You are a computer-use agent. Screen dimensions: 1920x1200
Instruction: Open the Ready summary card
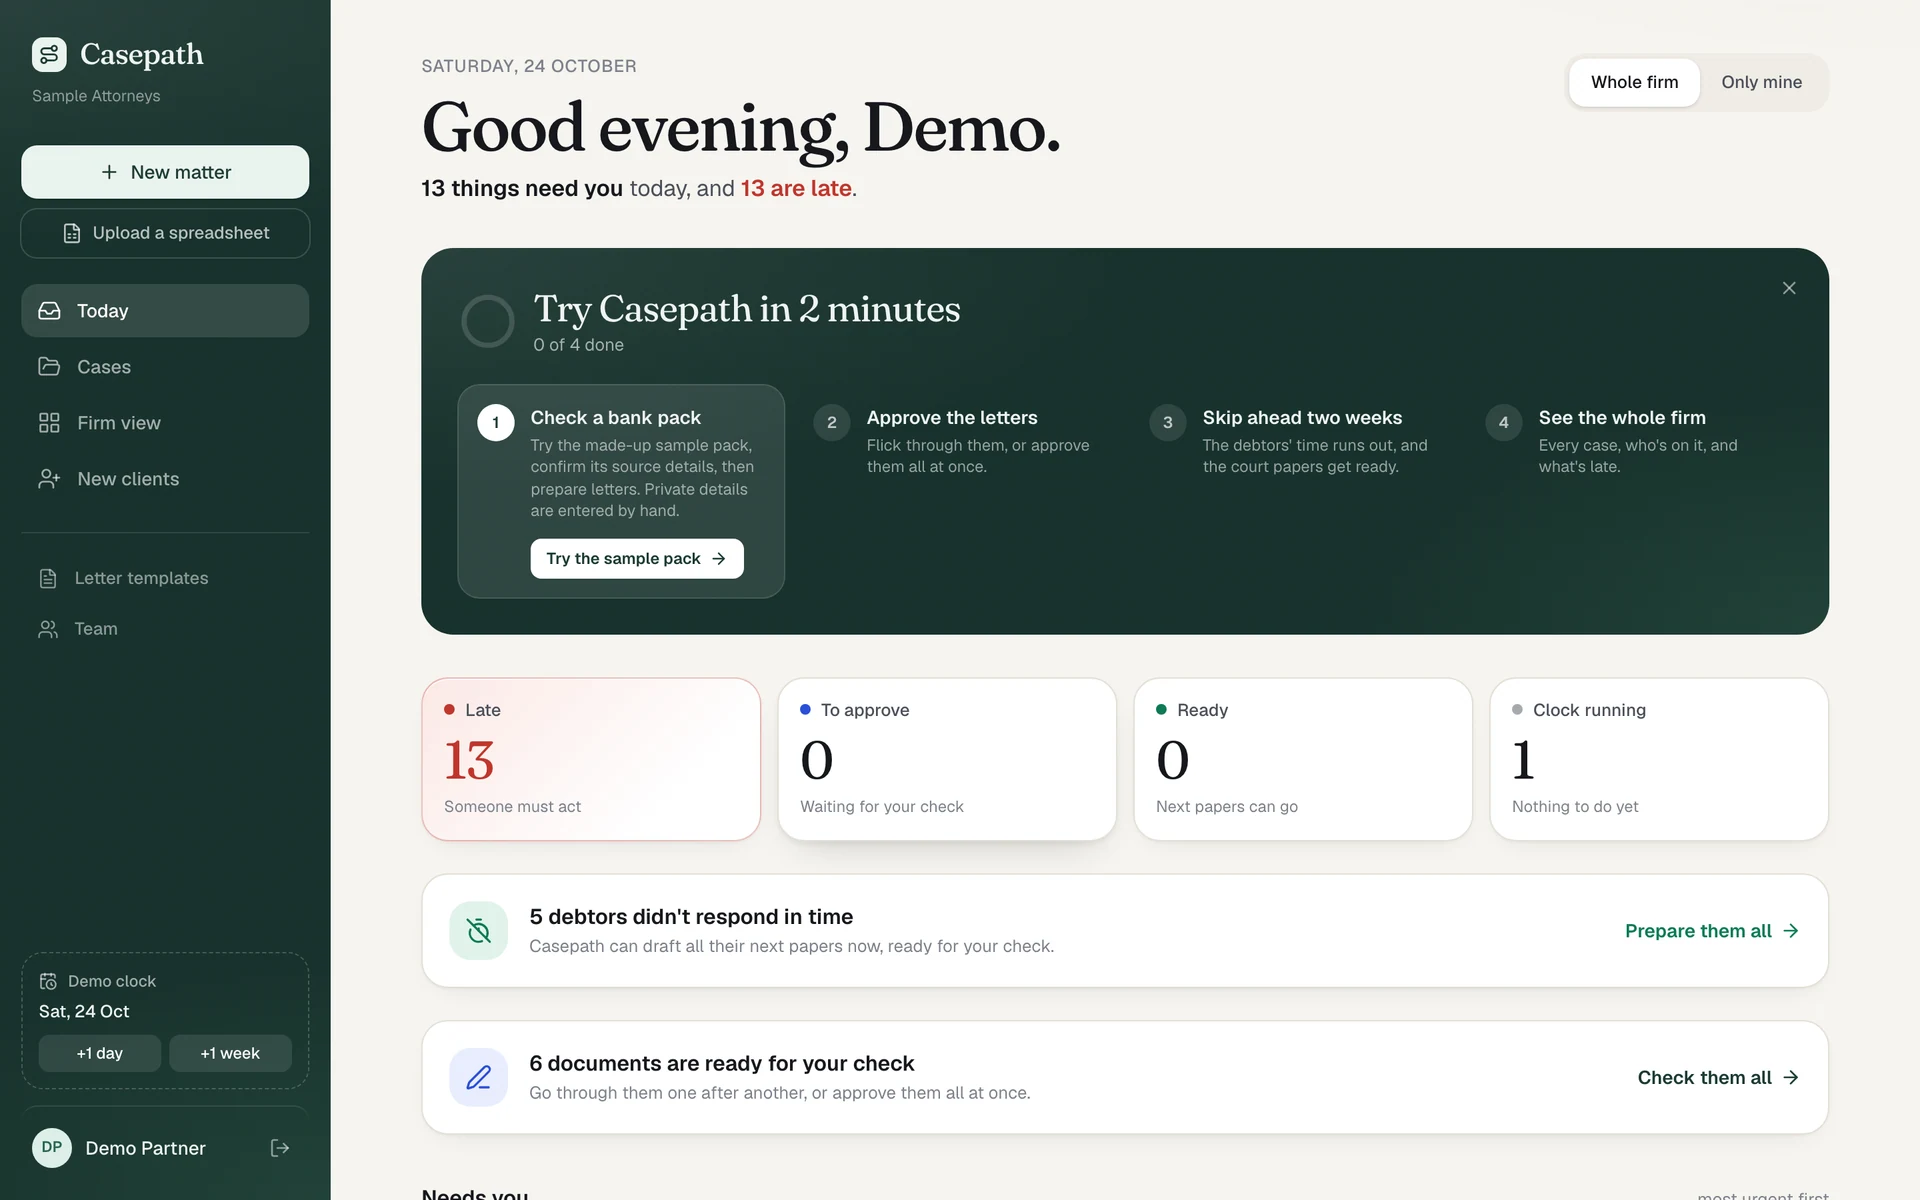(x=1303, y=760)
